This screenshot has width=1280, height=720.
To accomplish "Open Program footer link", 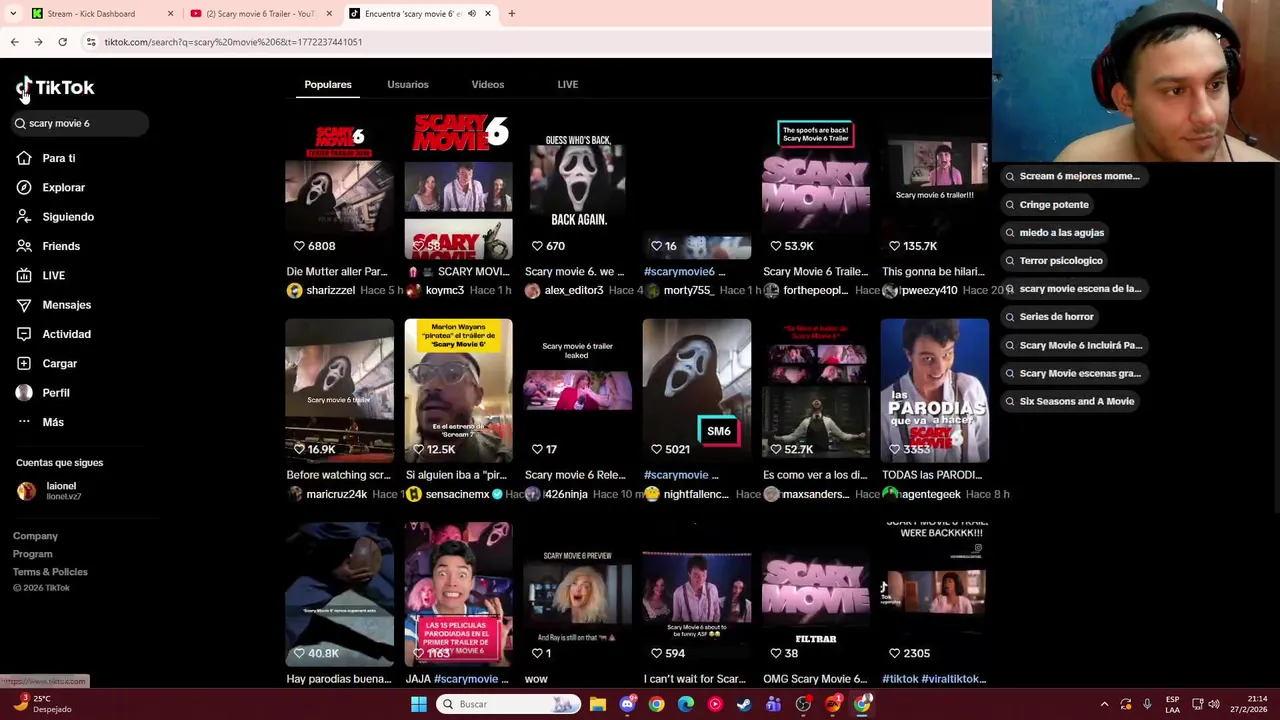I will click(x=33, y=554).
